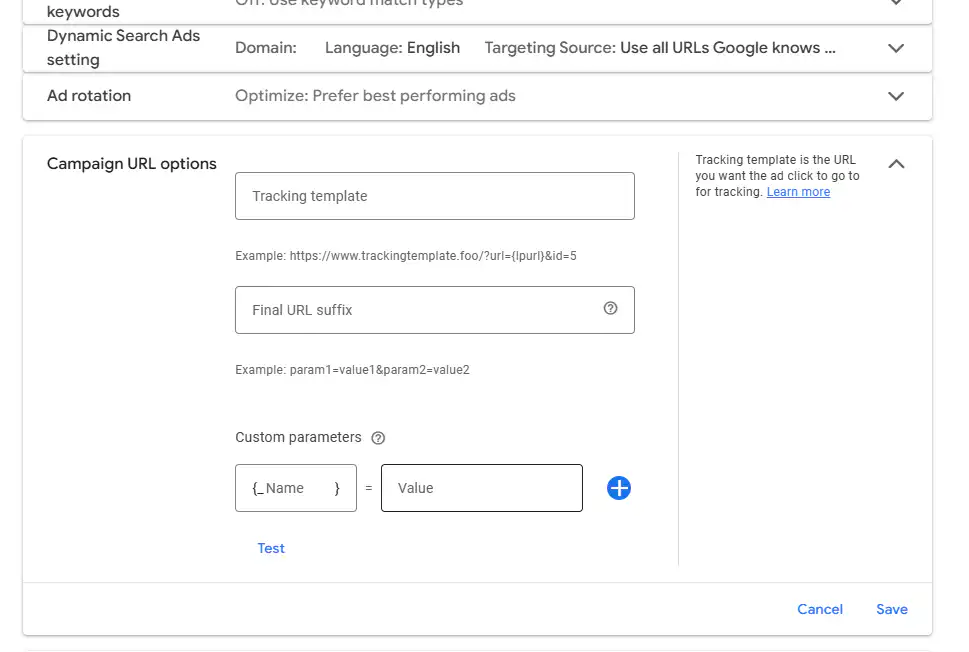The width and height of the screenshot is (969, 652).
Task: Click 'Optimize: Prefer best performing ads' text
Action: [375, 96]
